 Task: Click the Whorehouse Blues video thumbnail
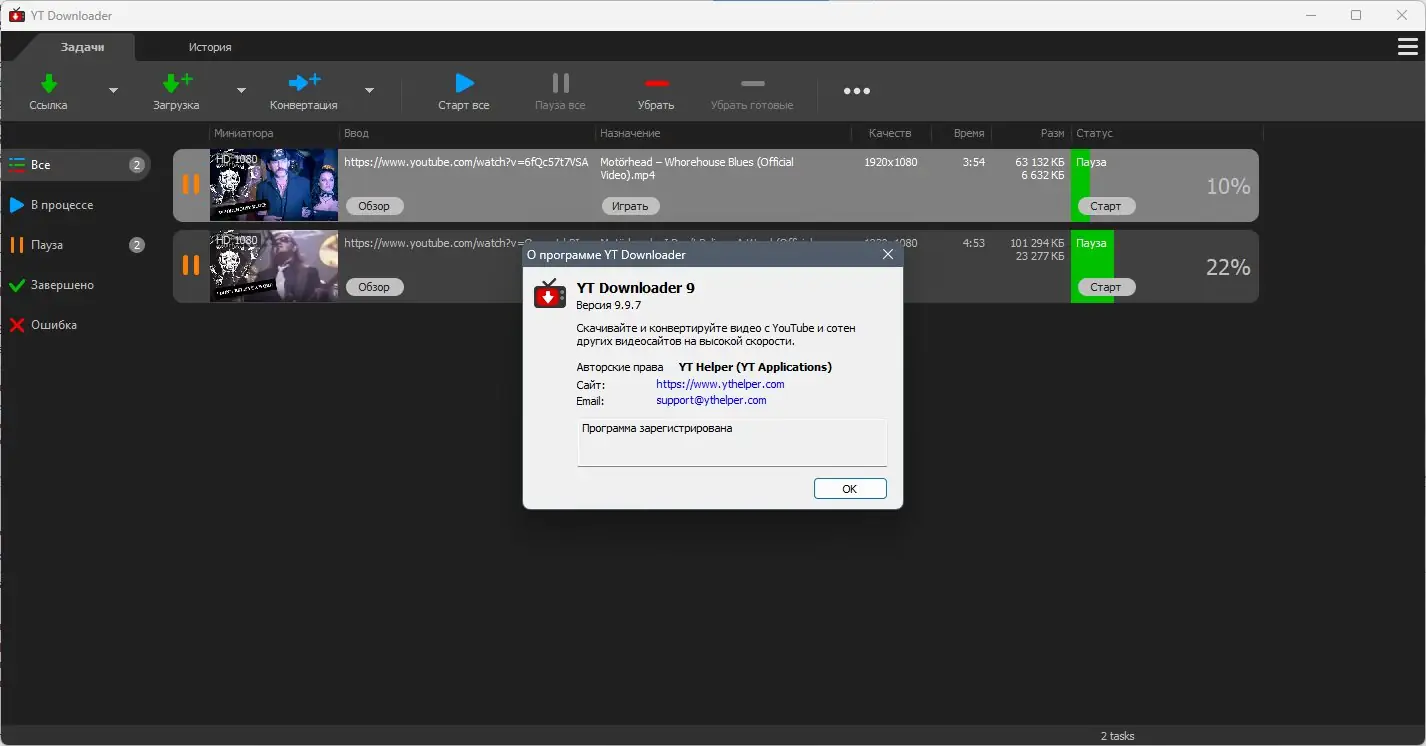pyautogui.click(x=274, y=185)
